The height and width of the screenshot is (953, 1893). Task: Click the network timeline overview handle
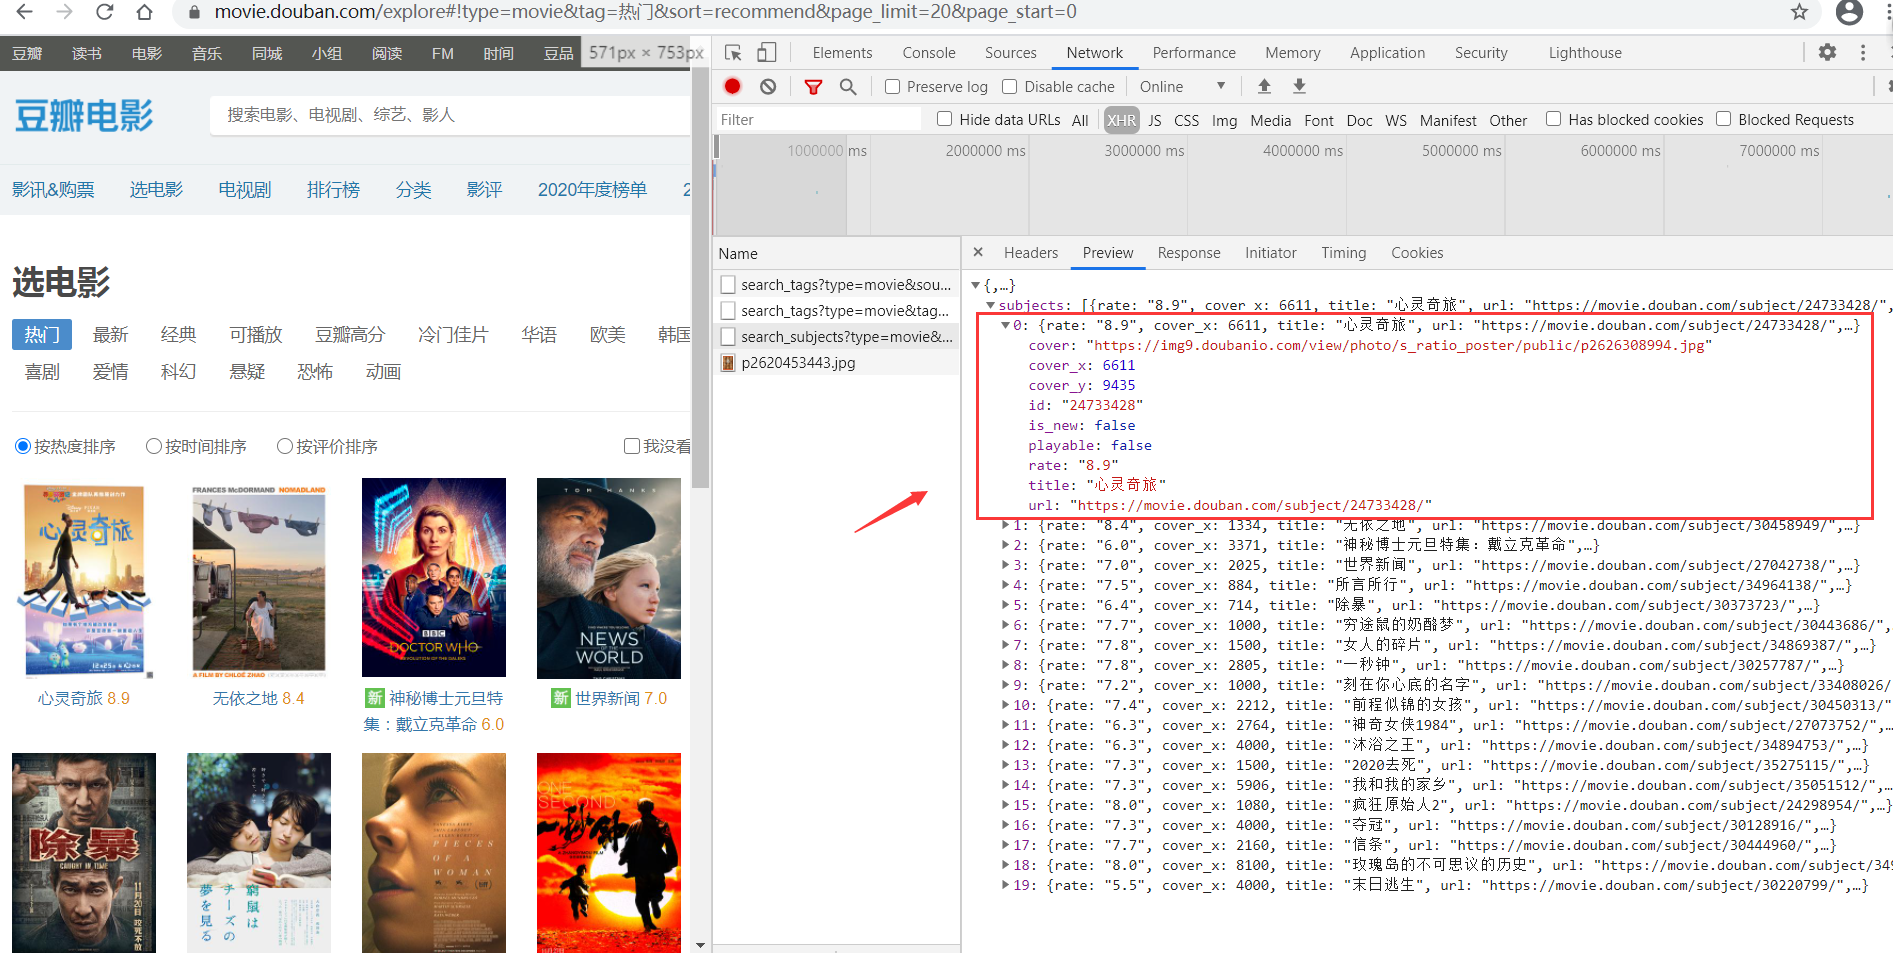717,146
